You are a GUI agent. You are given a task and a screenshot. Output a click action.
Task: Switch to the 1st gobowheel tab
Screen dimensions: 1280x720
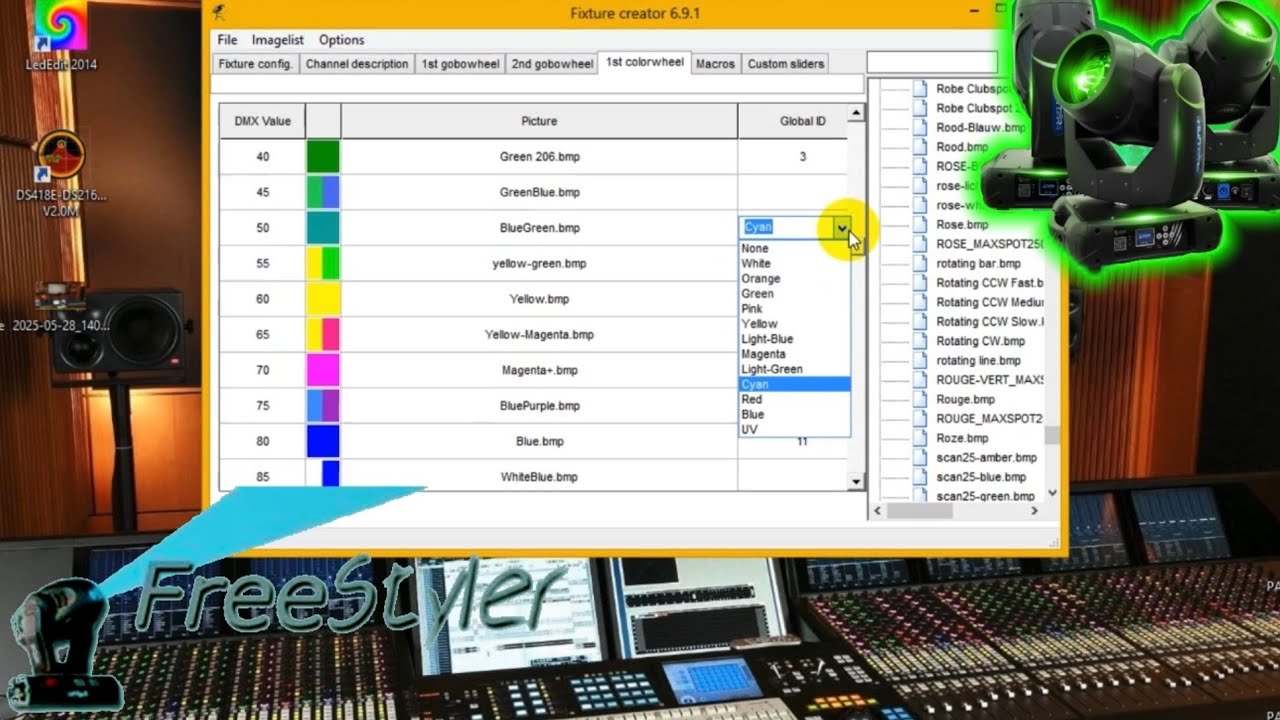[460, 64]
